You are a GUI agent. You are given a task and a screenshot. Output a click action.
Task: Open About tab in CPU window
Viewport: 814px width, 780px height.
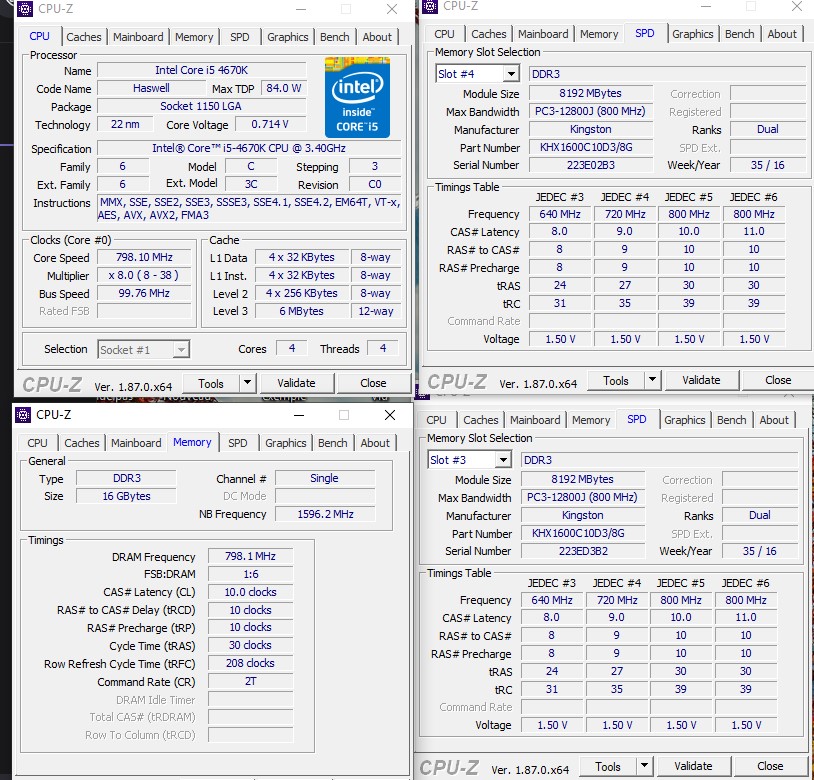tap(377, 37)
